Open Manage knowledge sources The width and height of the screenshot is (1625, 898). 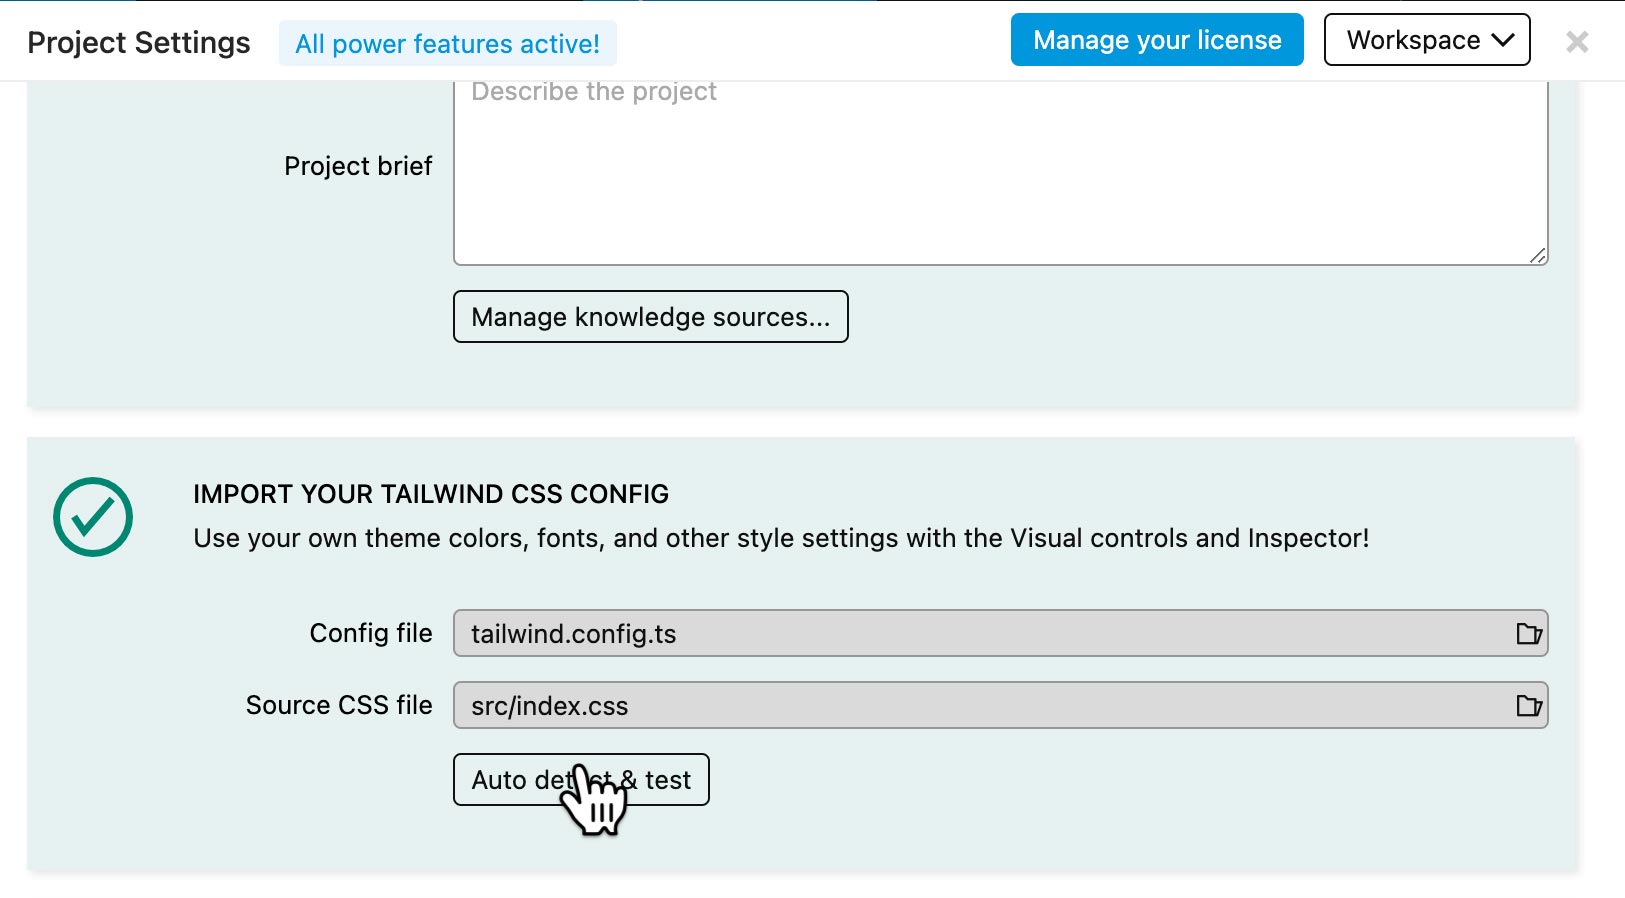(651, 317)
